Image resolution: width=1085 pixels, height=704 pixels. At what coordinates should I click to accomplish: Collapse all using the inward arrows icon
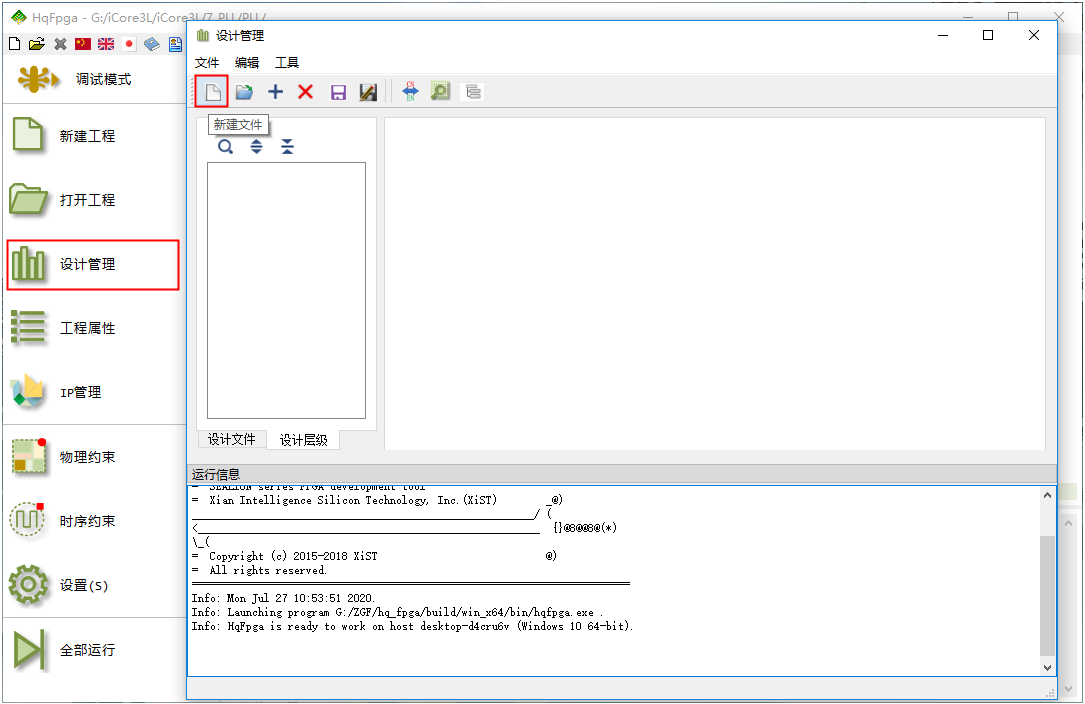[288, 147]
